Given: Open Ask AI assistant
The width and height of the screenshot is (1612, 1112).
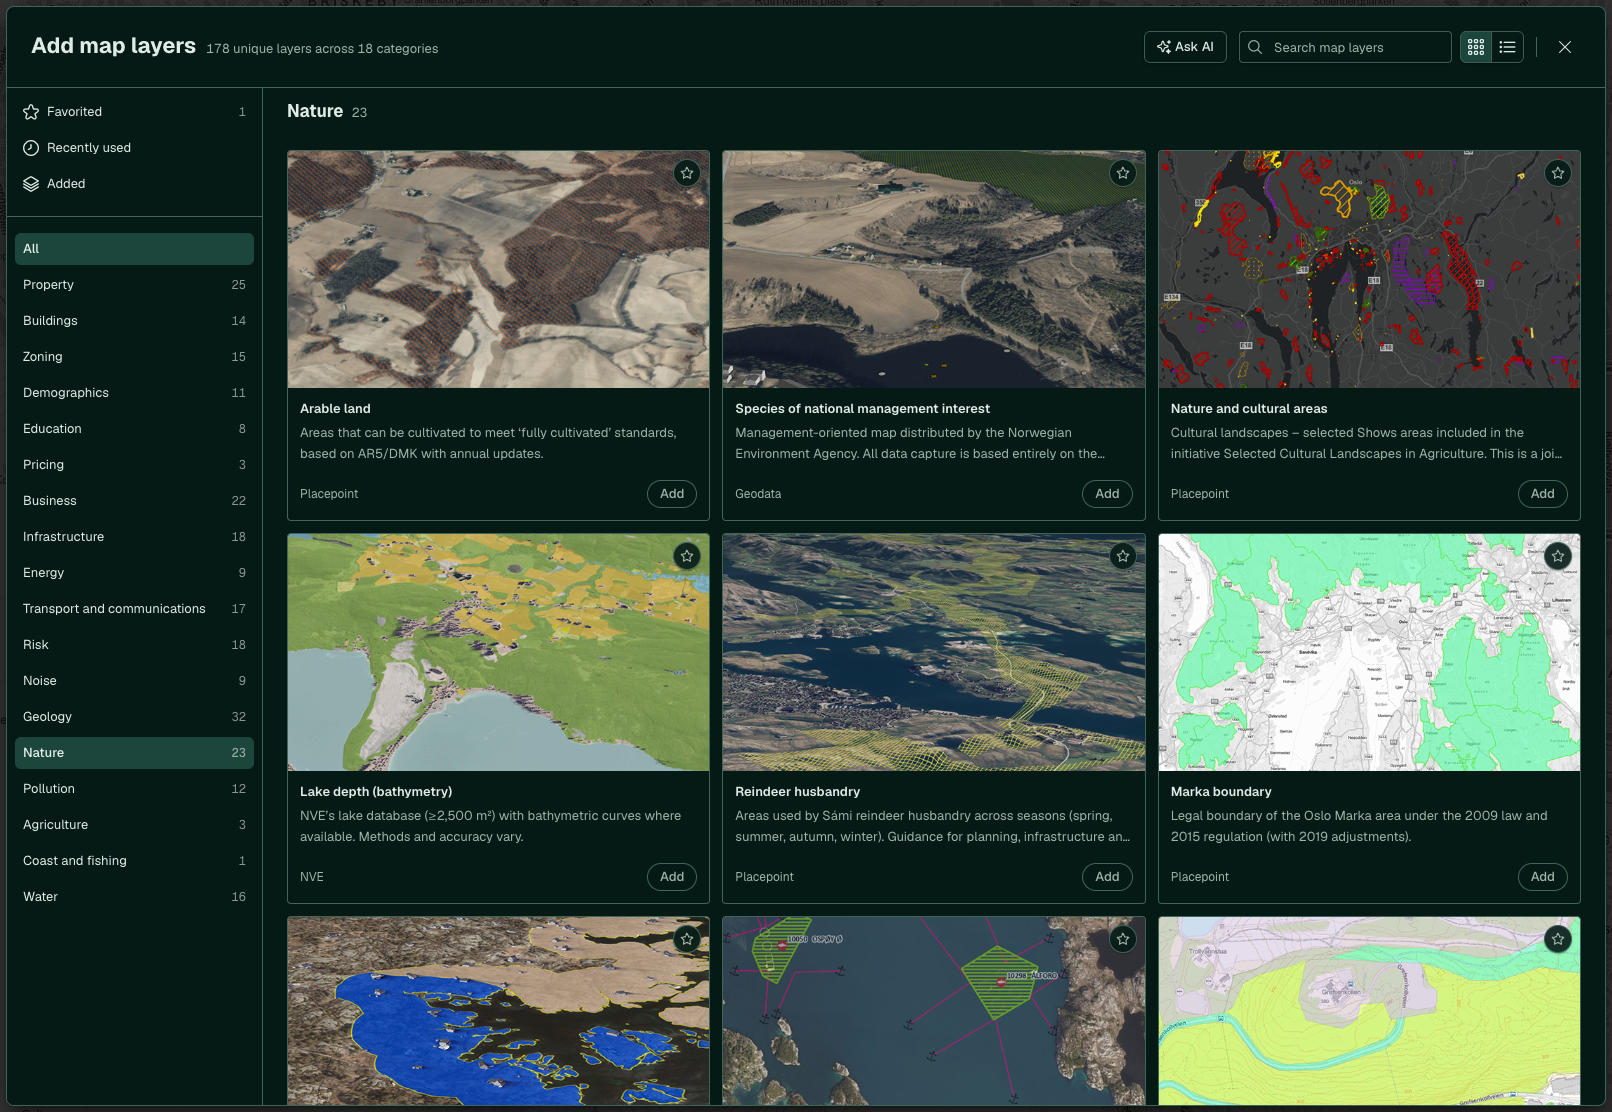Looking at the screenshot, I should point(1185,47).
